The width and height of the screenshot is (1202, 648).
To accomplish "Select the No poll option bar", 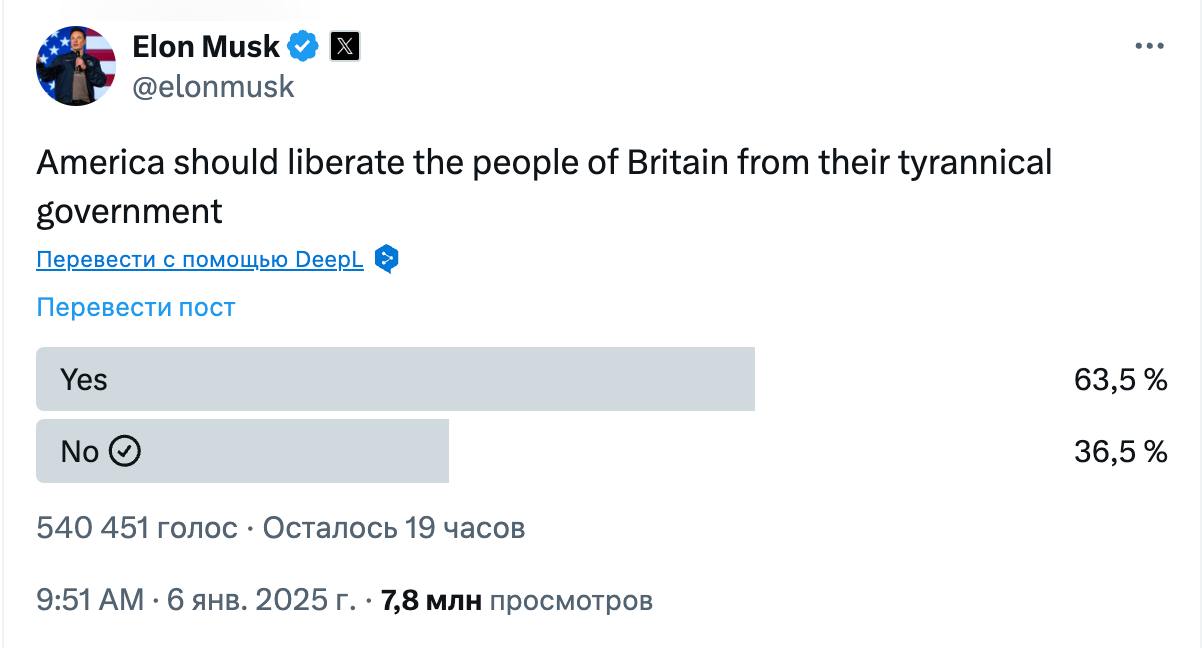I will [242, 452].
